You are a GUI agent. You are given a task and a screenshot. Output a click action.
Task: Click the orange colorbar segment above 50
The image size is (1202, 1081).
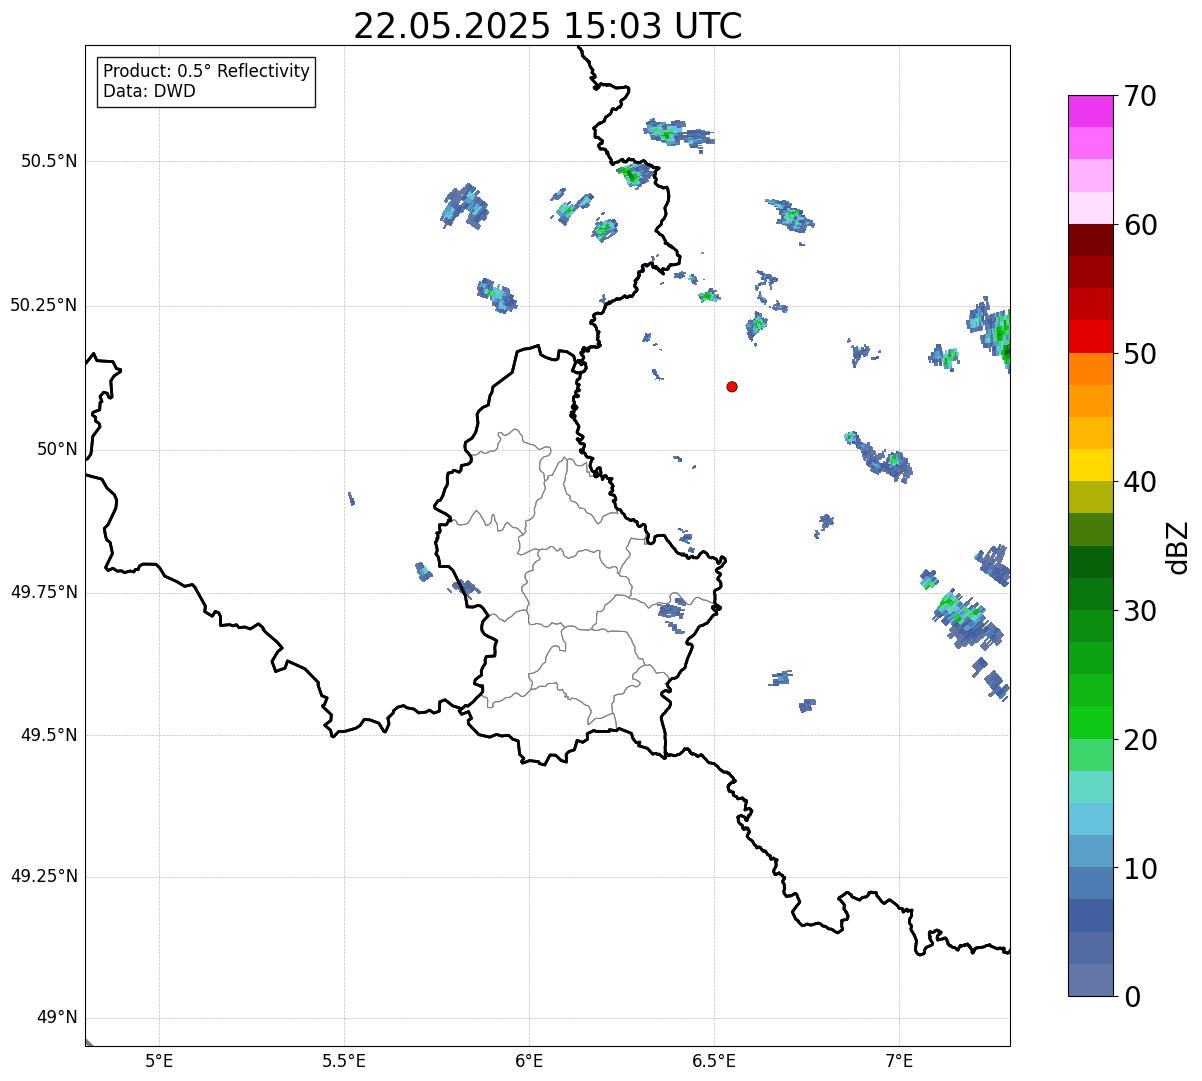(1090, 369)
